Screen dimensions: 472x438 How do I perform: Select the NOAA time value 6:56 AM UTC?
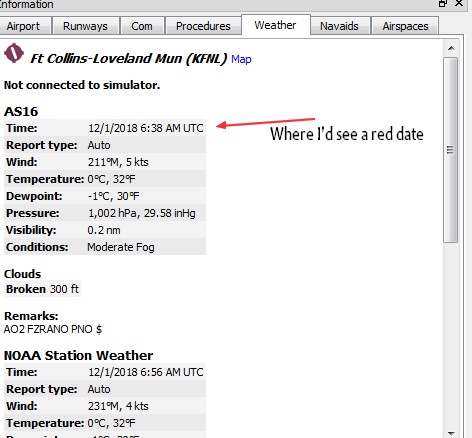click(x=146, y=372)
